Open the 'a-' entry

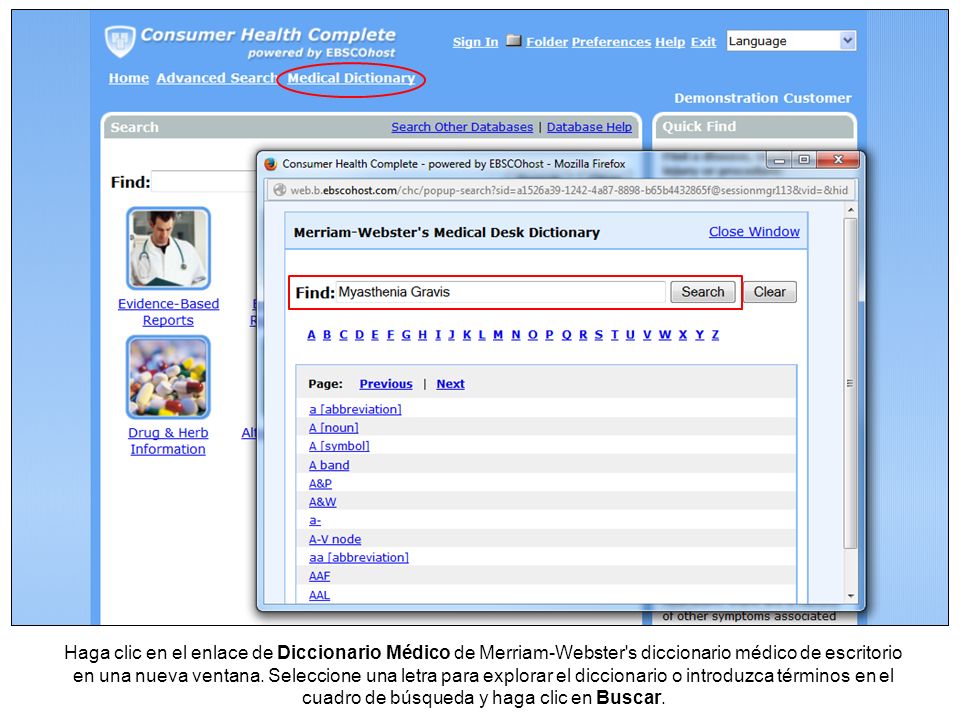coord(315,520)
